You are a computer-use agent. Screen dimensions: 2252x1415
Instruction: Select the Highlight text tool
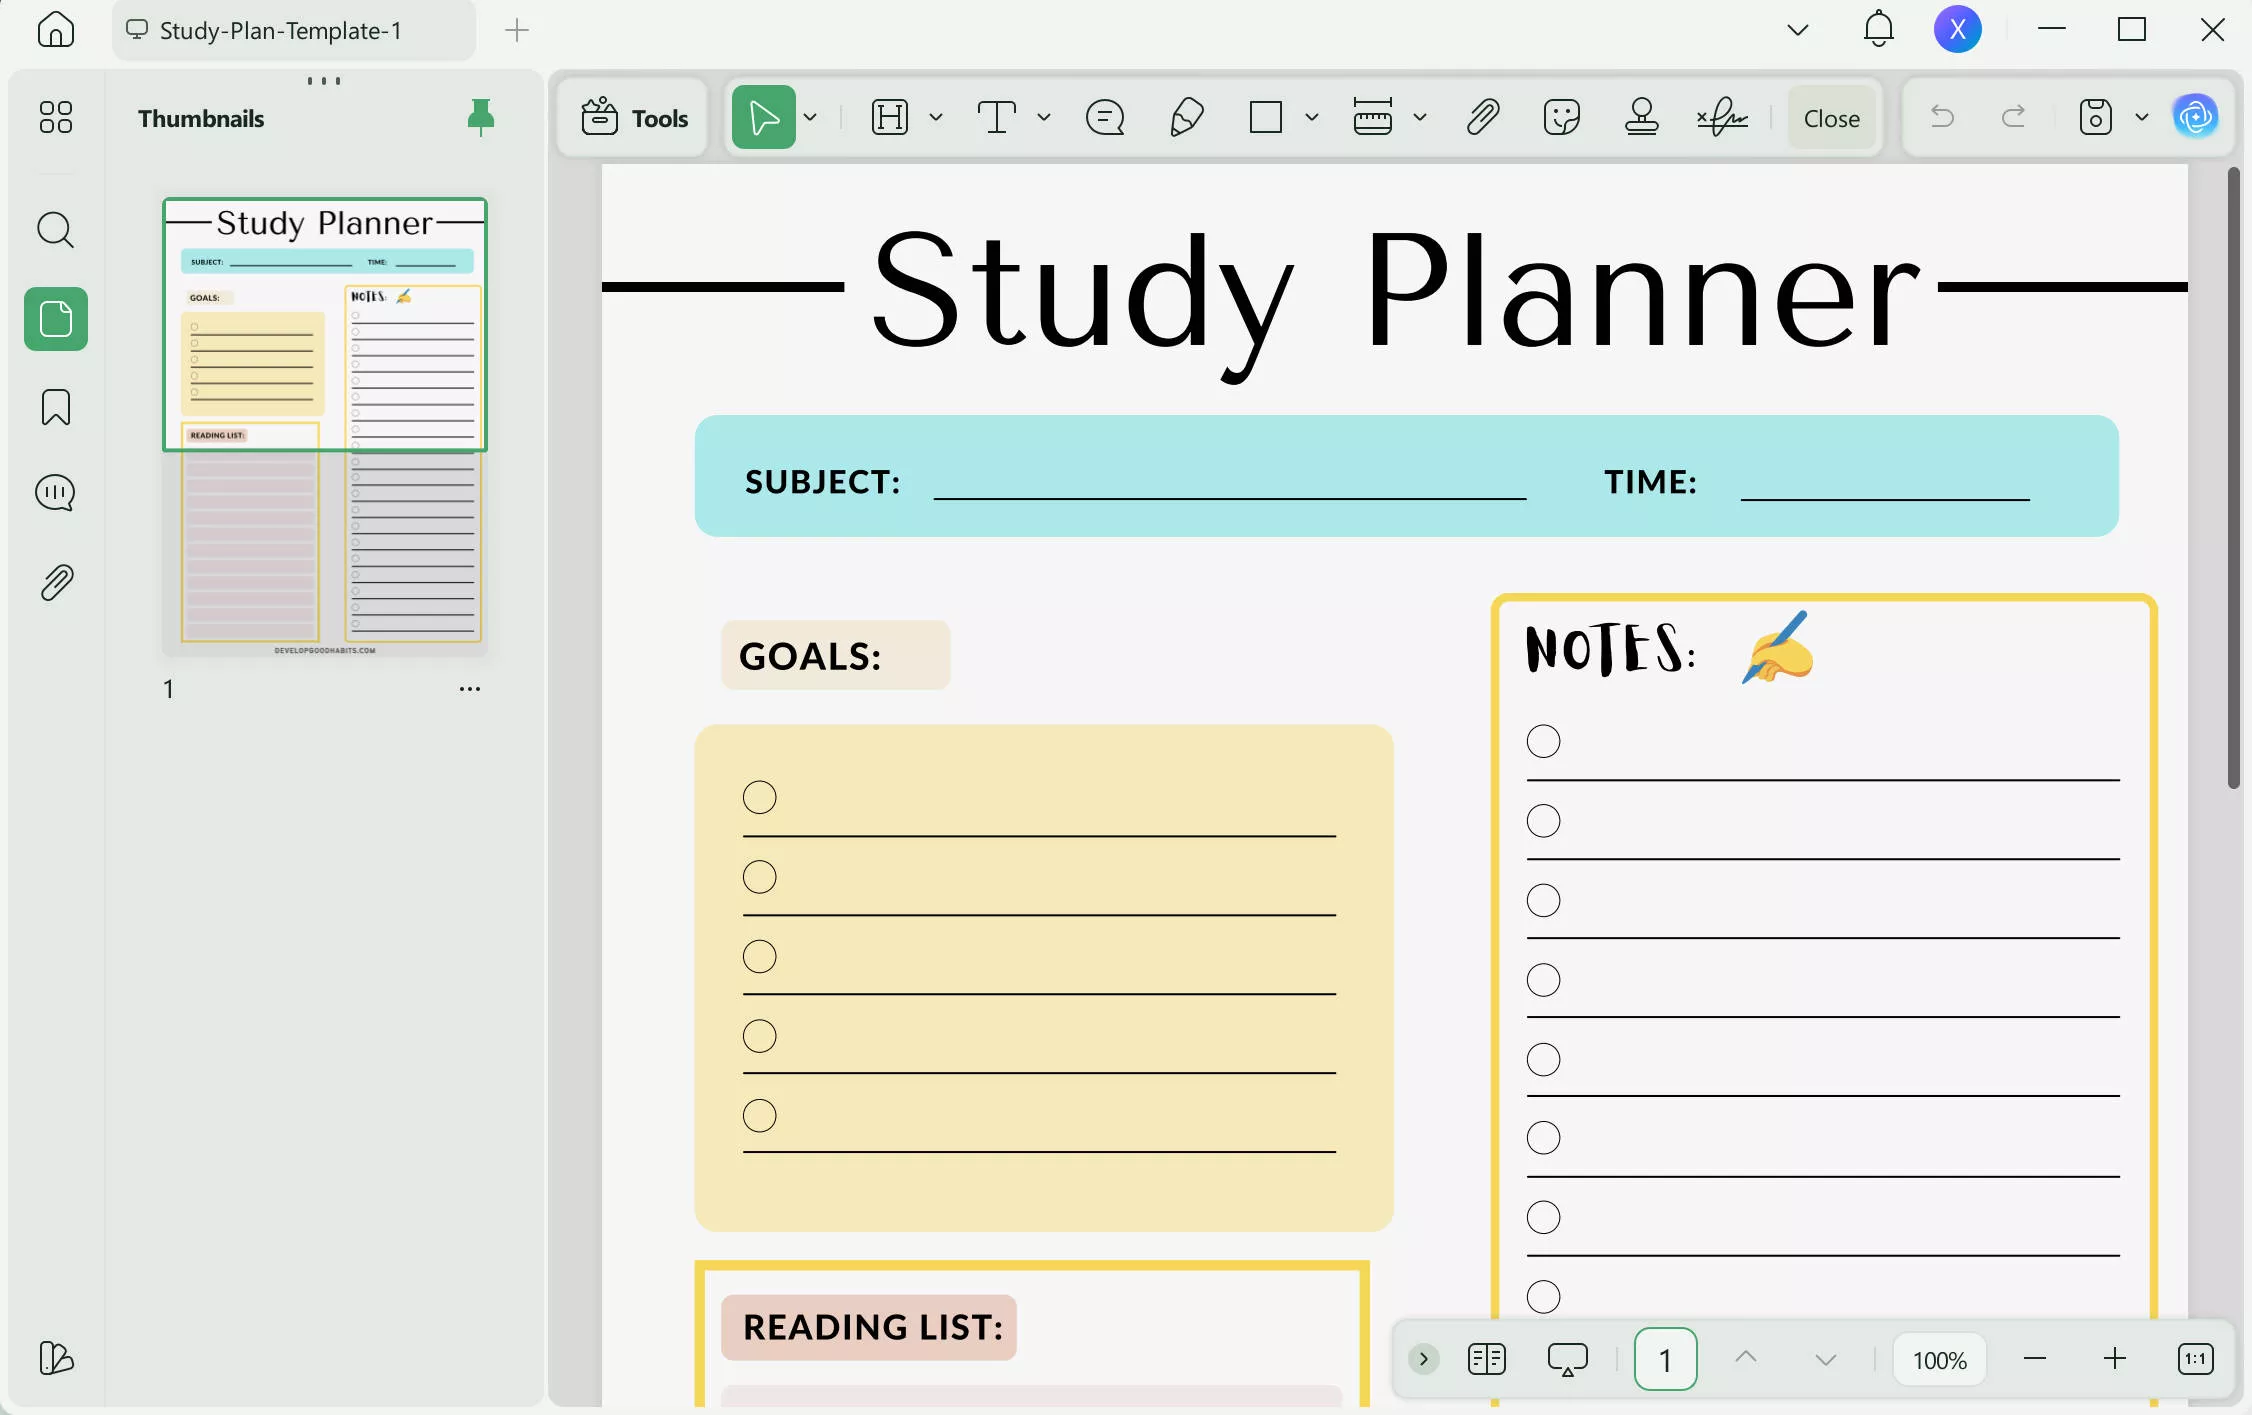pos(889,117)
